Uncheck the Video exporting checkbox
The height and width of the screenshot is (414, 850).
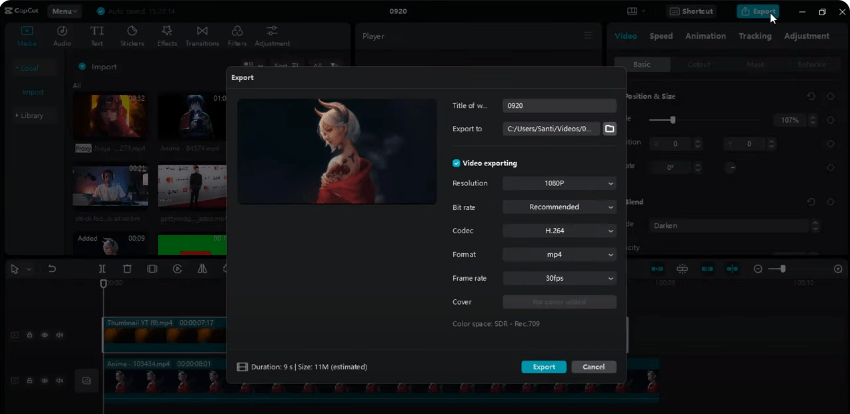click(456, 163)
